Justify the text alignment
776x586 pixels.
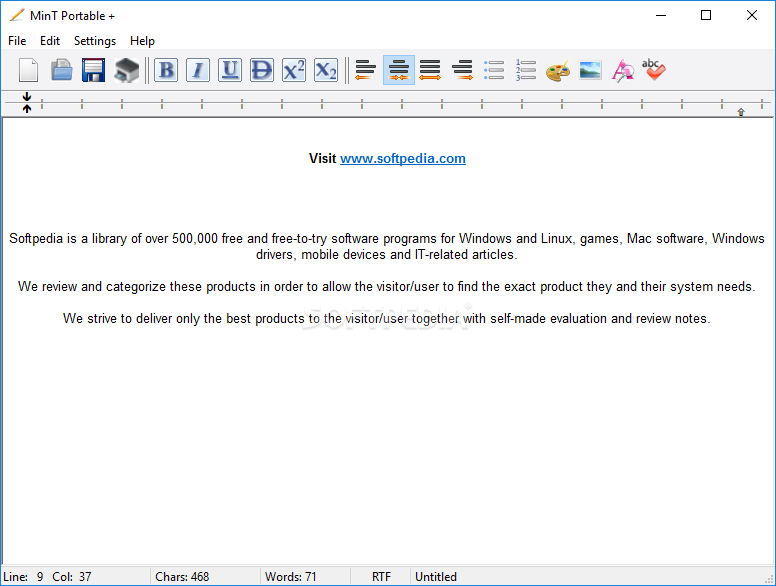[x=430, y=70]
